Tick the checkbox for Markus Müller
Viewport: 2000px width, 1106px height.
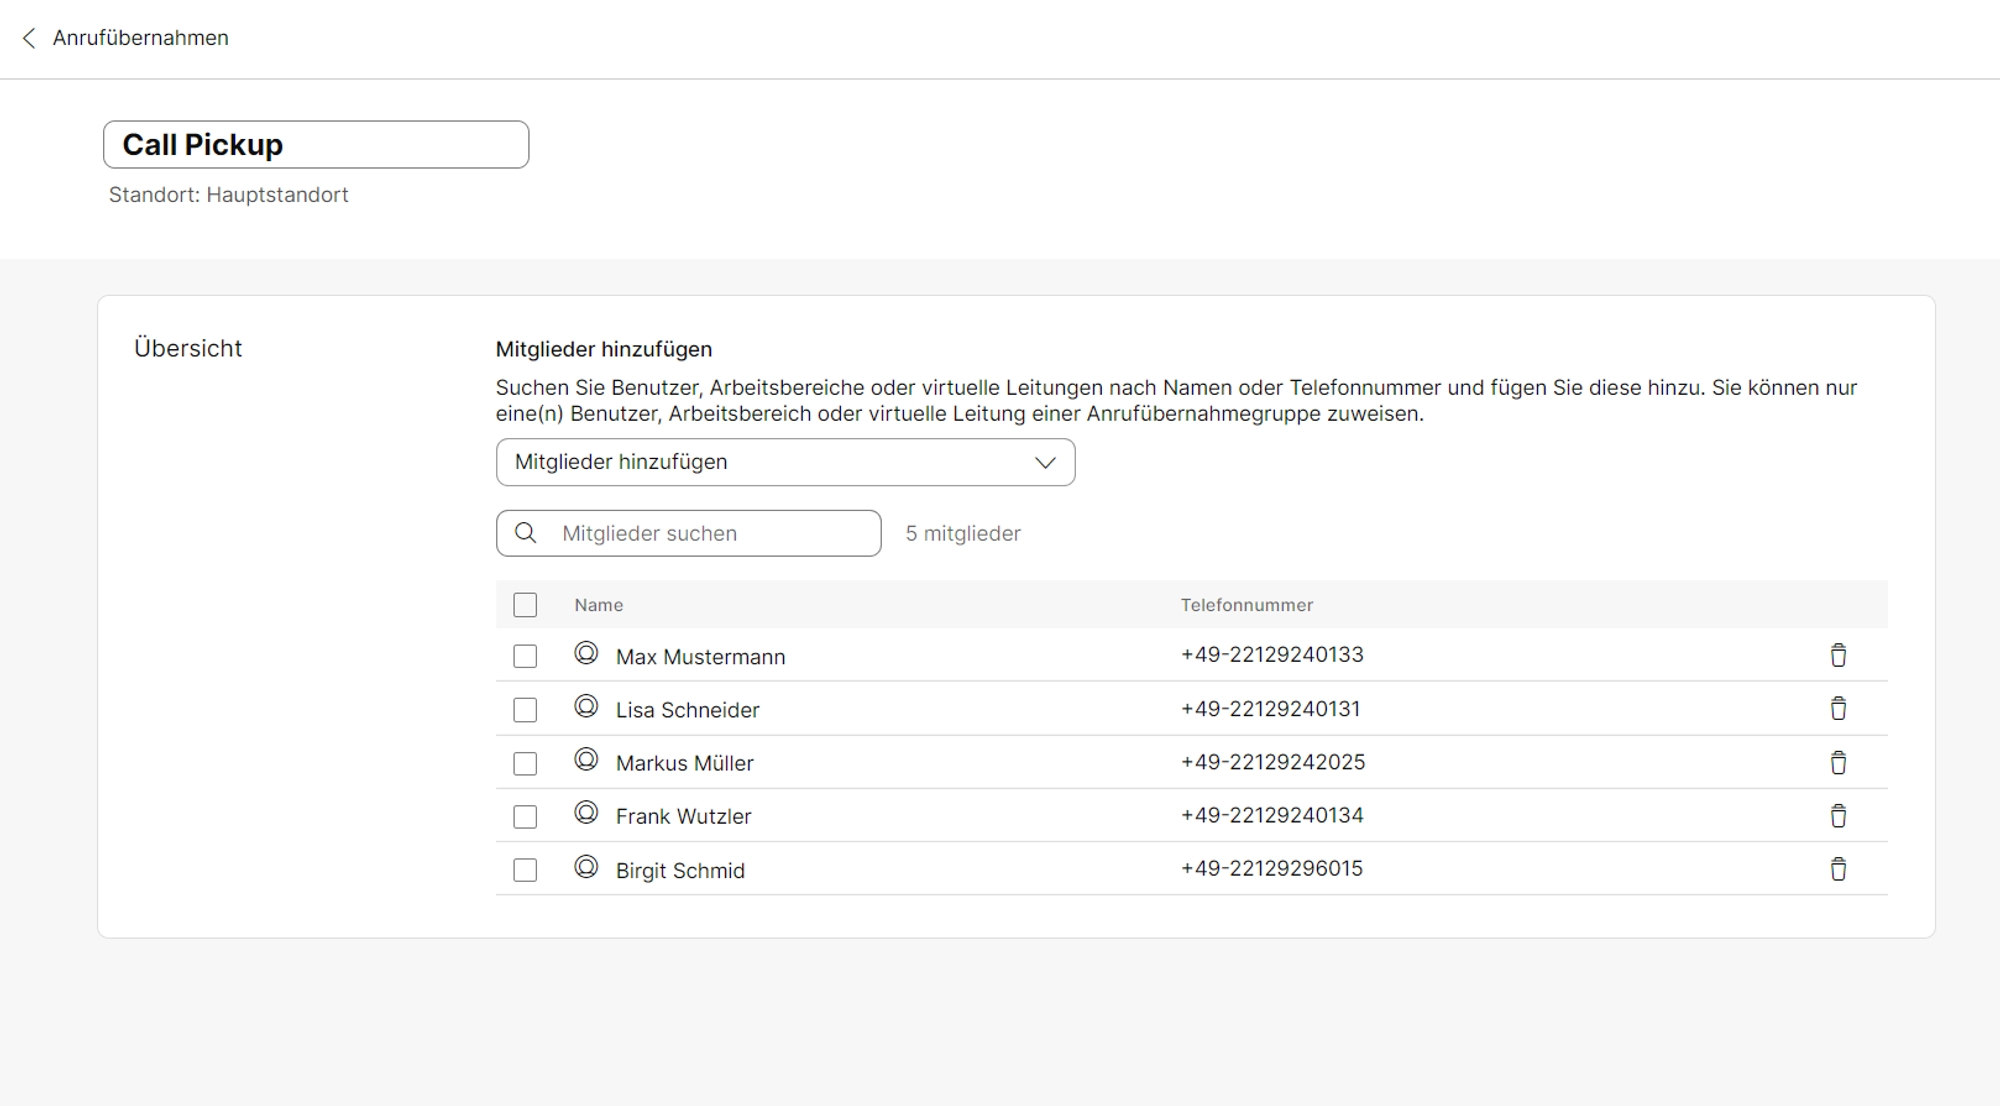(x=525, y=764)
